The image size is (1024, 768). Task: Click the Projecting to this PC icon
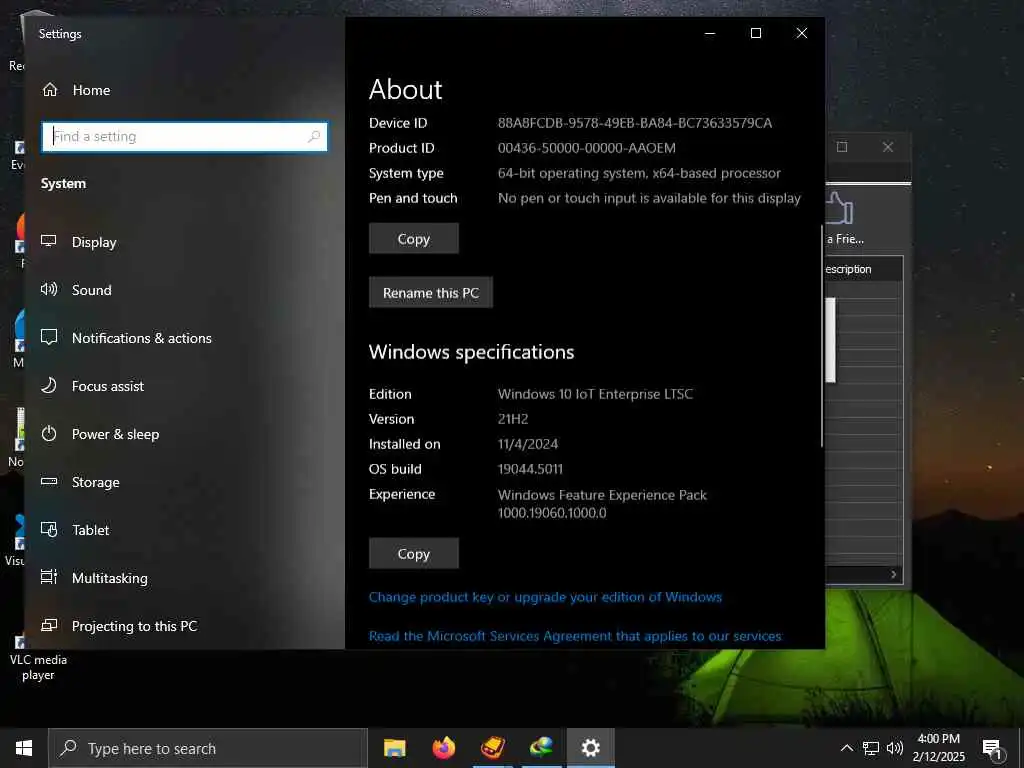[49, 625]
